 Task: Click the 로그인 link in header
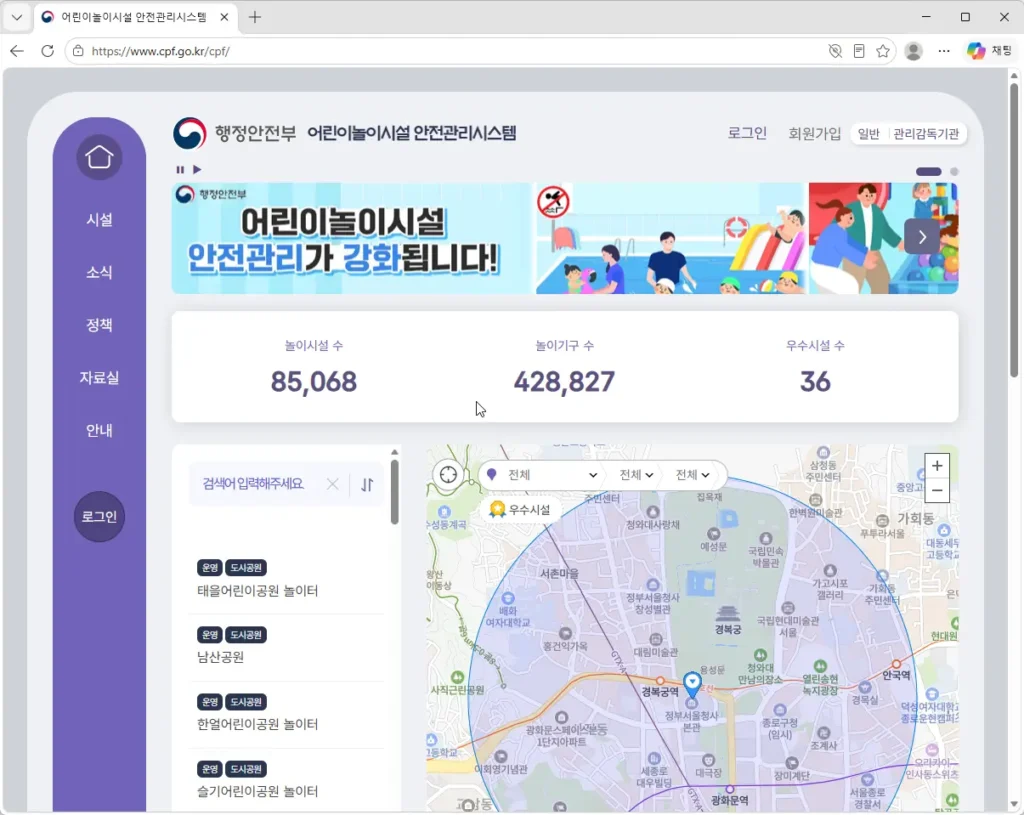pyautogui.click(x=747, y=133)
